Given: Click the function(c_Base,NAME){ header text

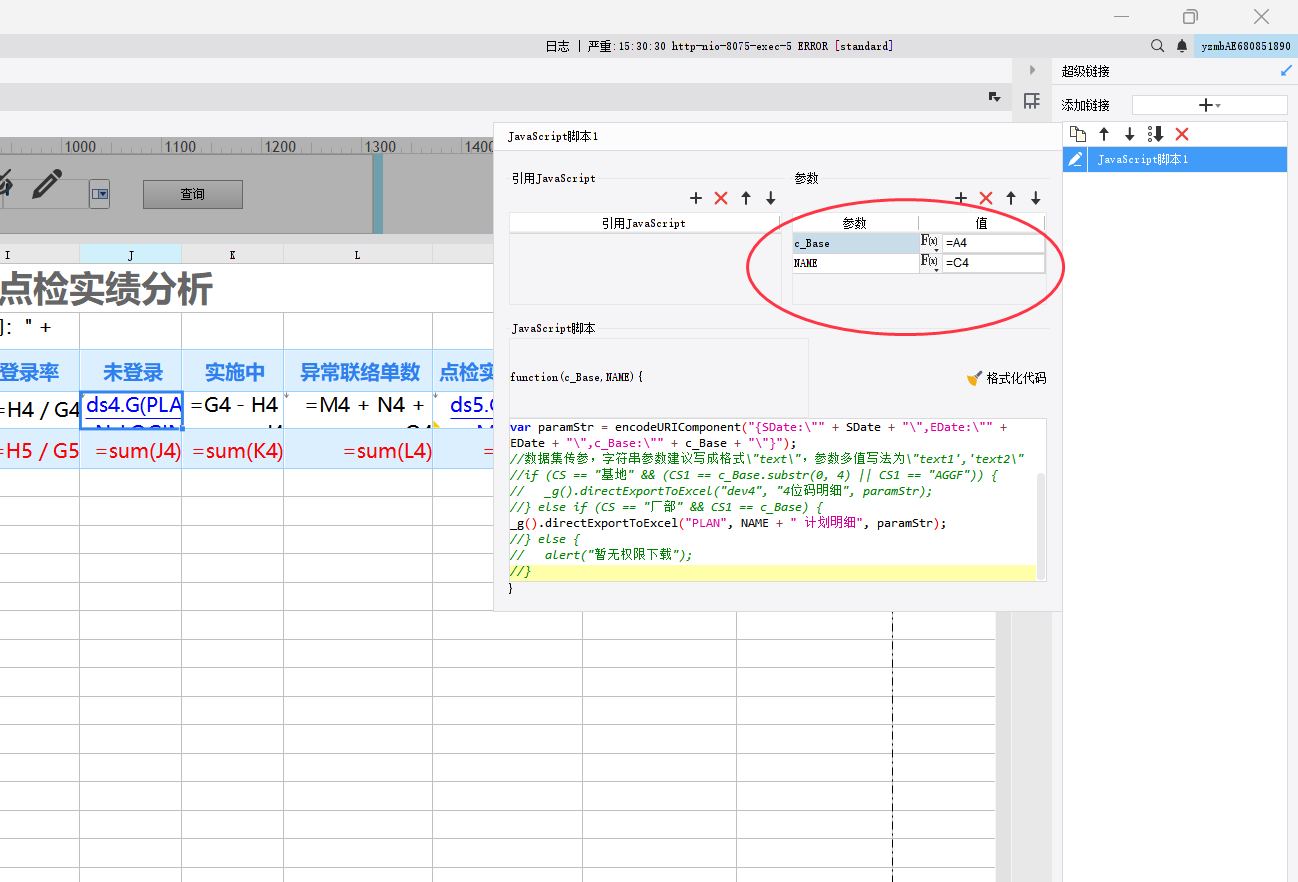Looking at the screenshot, I should pyautogui.click(x=576, y=377).
